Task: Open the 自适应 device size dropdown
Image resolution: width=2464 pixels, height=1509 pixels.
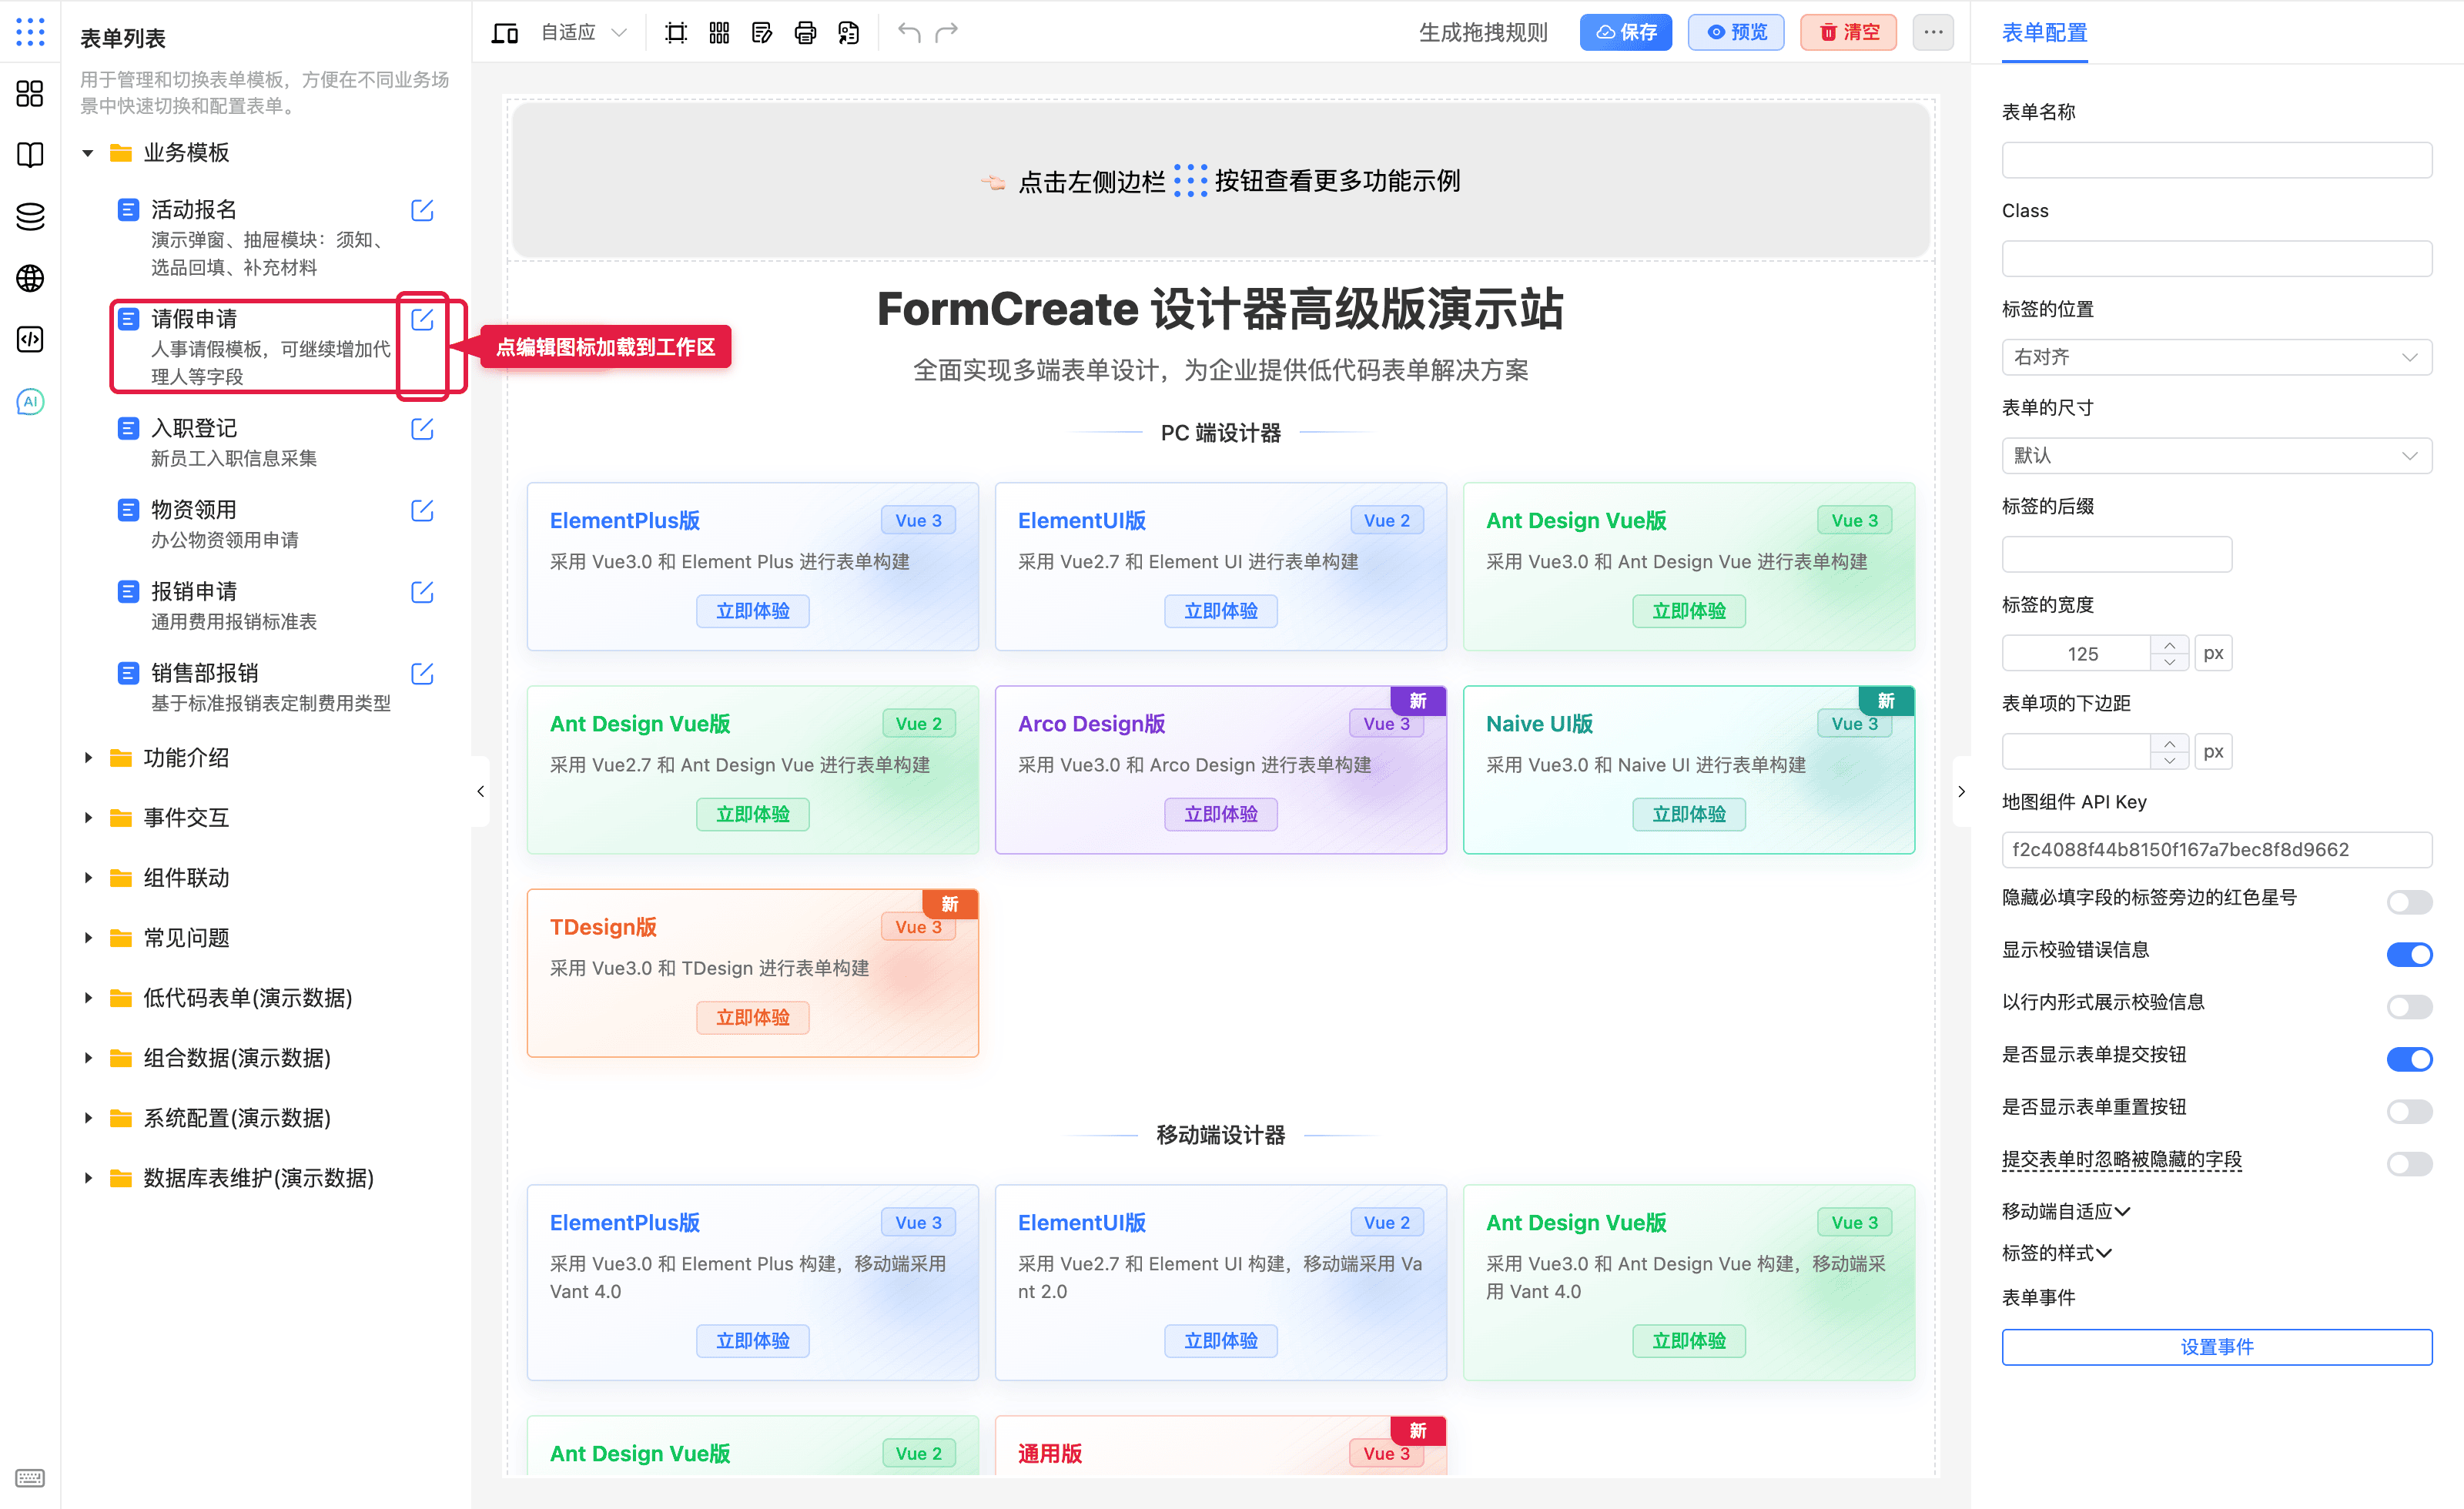Action: (x=585, y=33)
